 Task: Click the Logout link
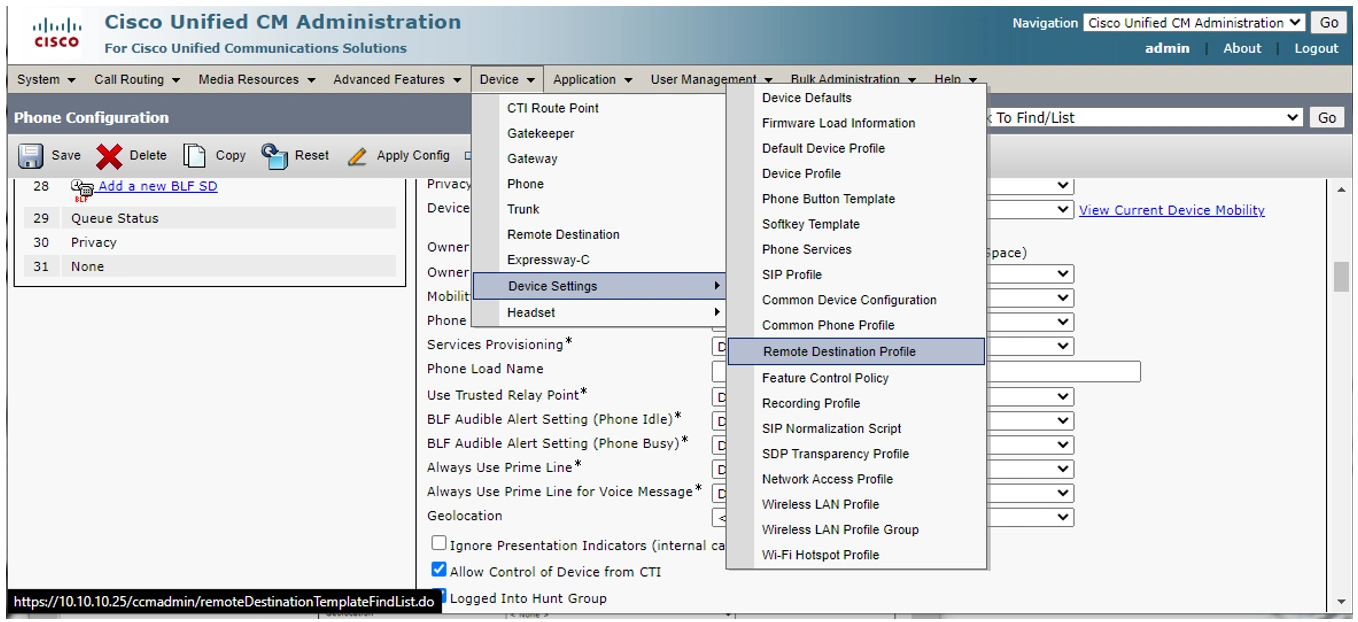(1316, 48)
